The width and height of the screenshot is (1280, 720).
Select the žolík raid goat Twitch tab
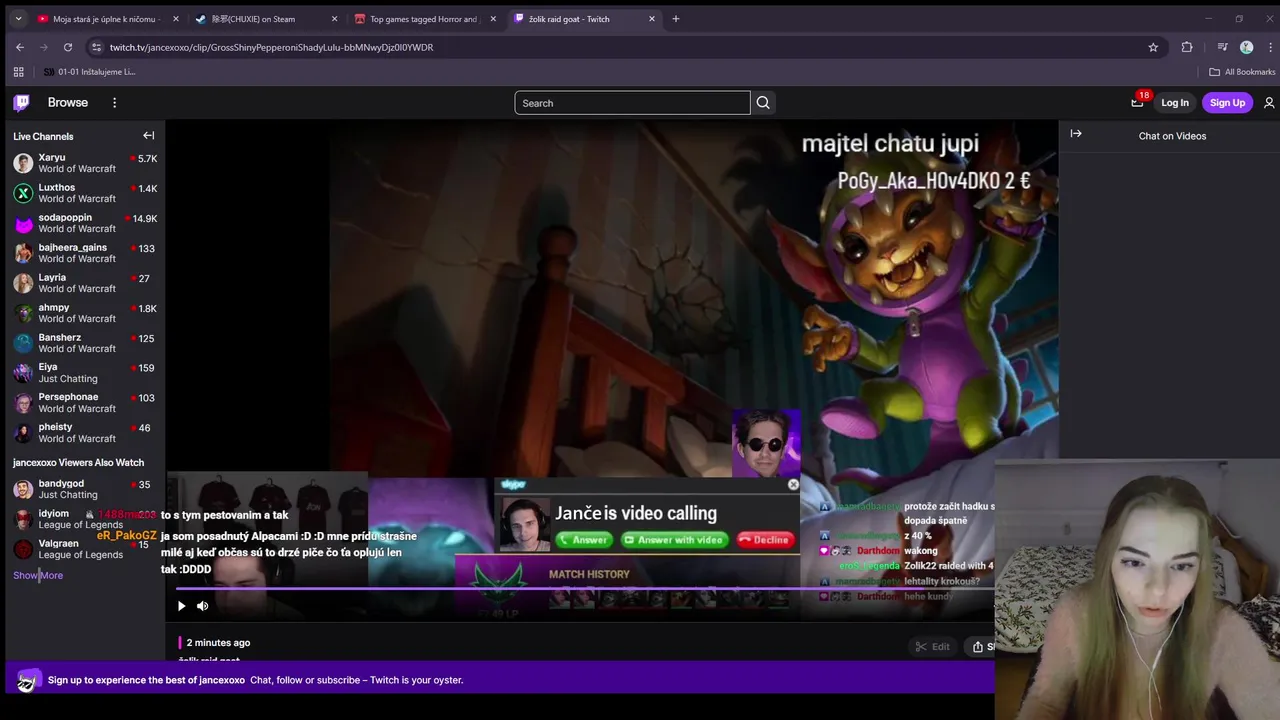(x=584, y=19)
